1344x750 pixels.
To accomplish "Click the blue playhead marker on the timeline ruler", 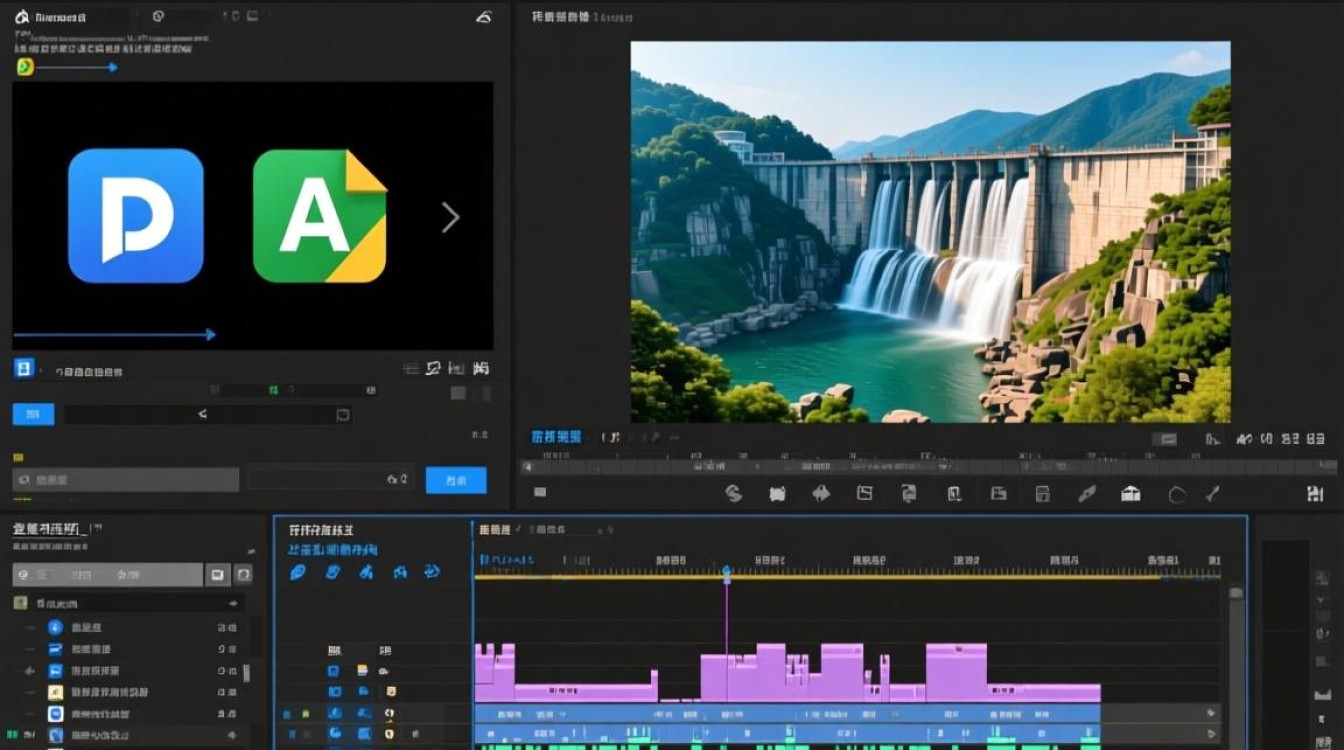I will click(x=727, y=572).
